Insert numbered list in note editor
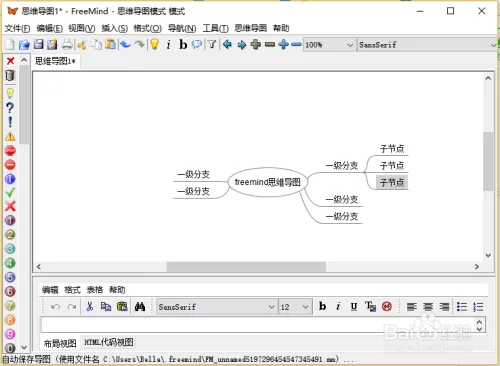Screen dimensions: 500x366 pyautogui.click(x=478, y=307)
